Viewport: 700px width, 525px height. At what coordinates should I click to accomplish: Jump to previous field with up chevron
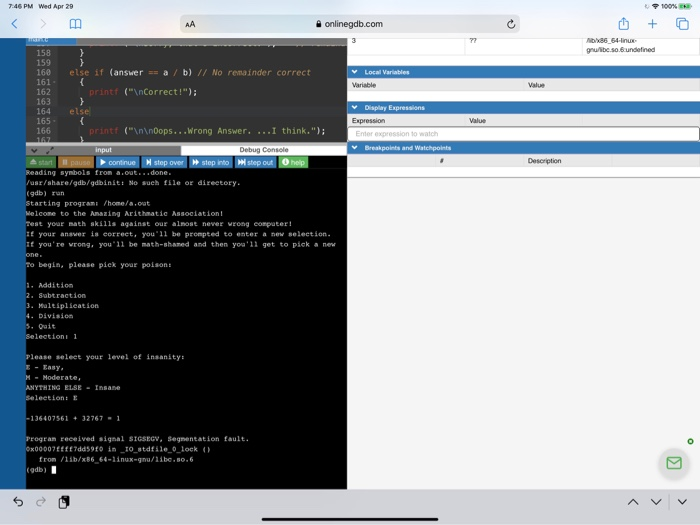tap(633, 502)
